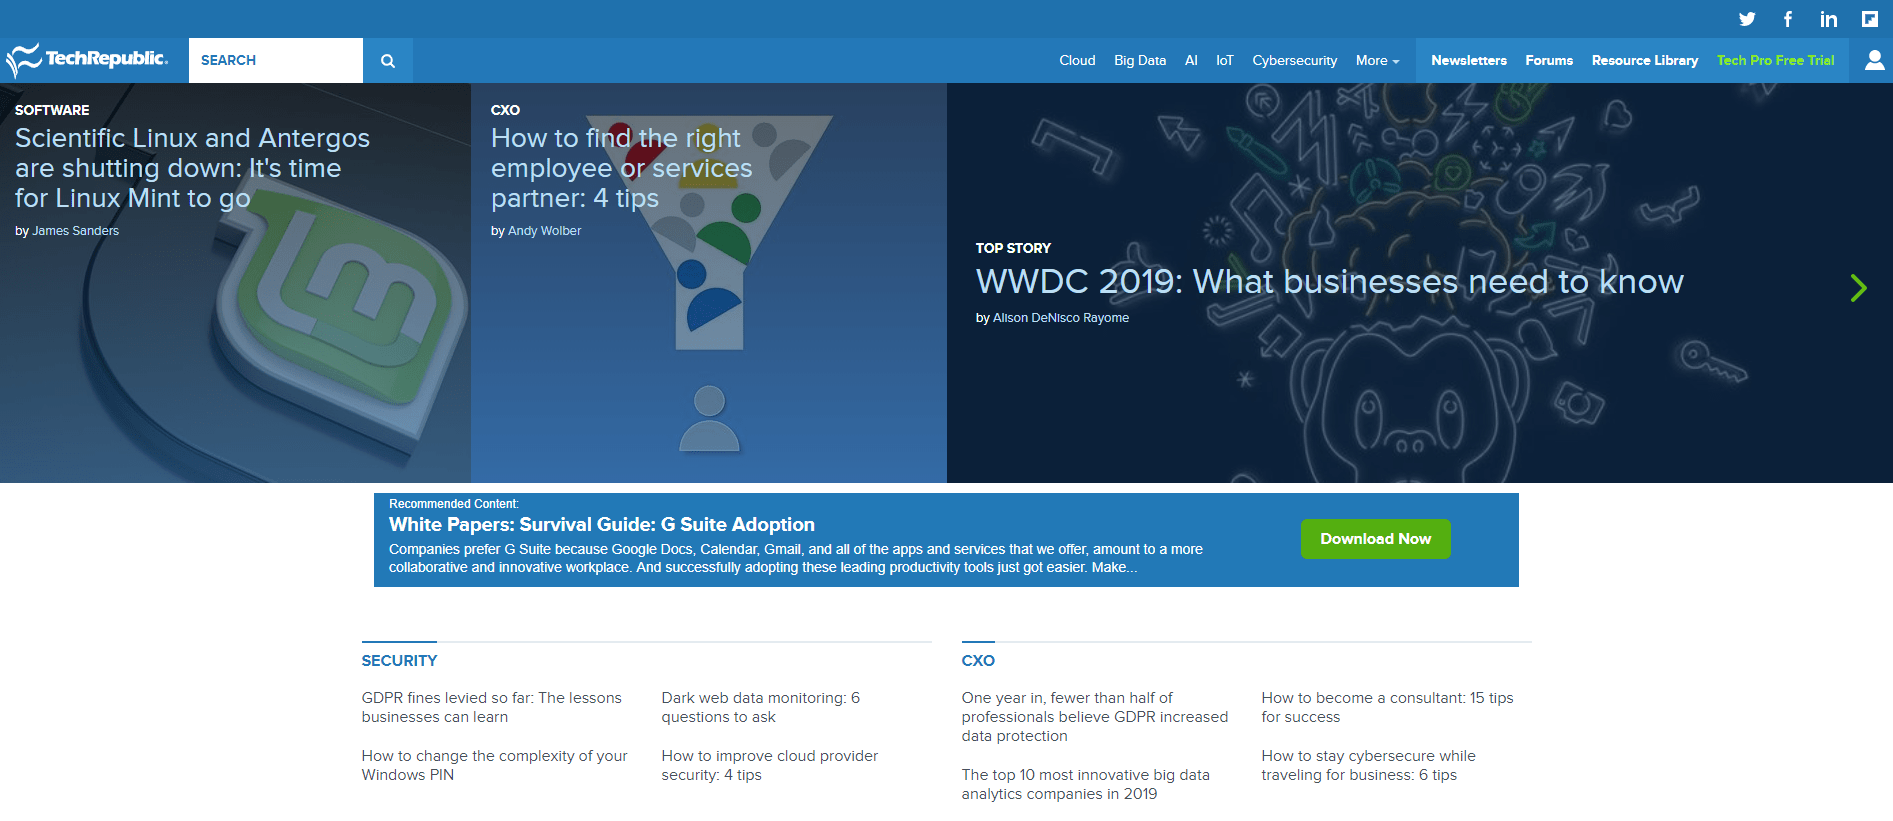The image size is (1893, 821).
Task: Open the Cybersecurity section
Action: coord(1295,60)
